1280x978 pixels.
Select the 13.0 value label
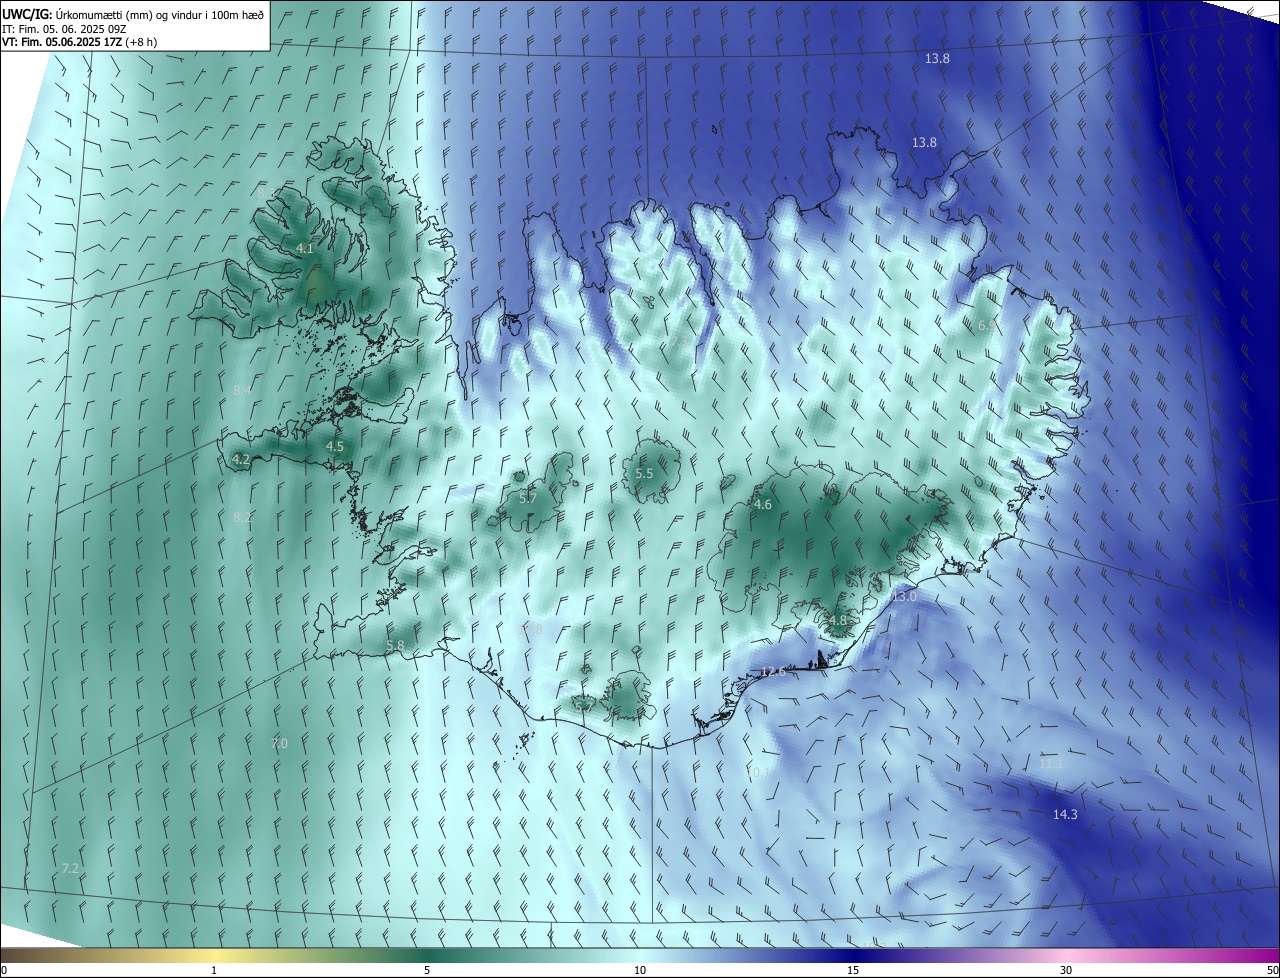[x=903, y=596]
